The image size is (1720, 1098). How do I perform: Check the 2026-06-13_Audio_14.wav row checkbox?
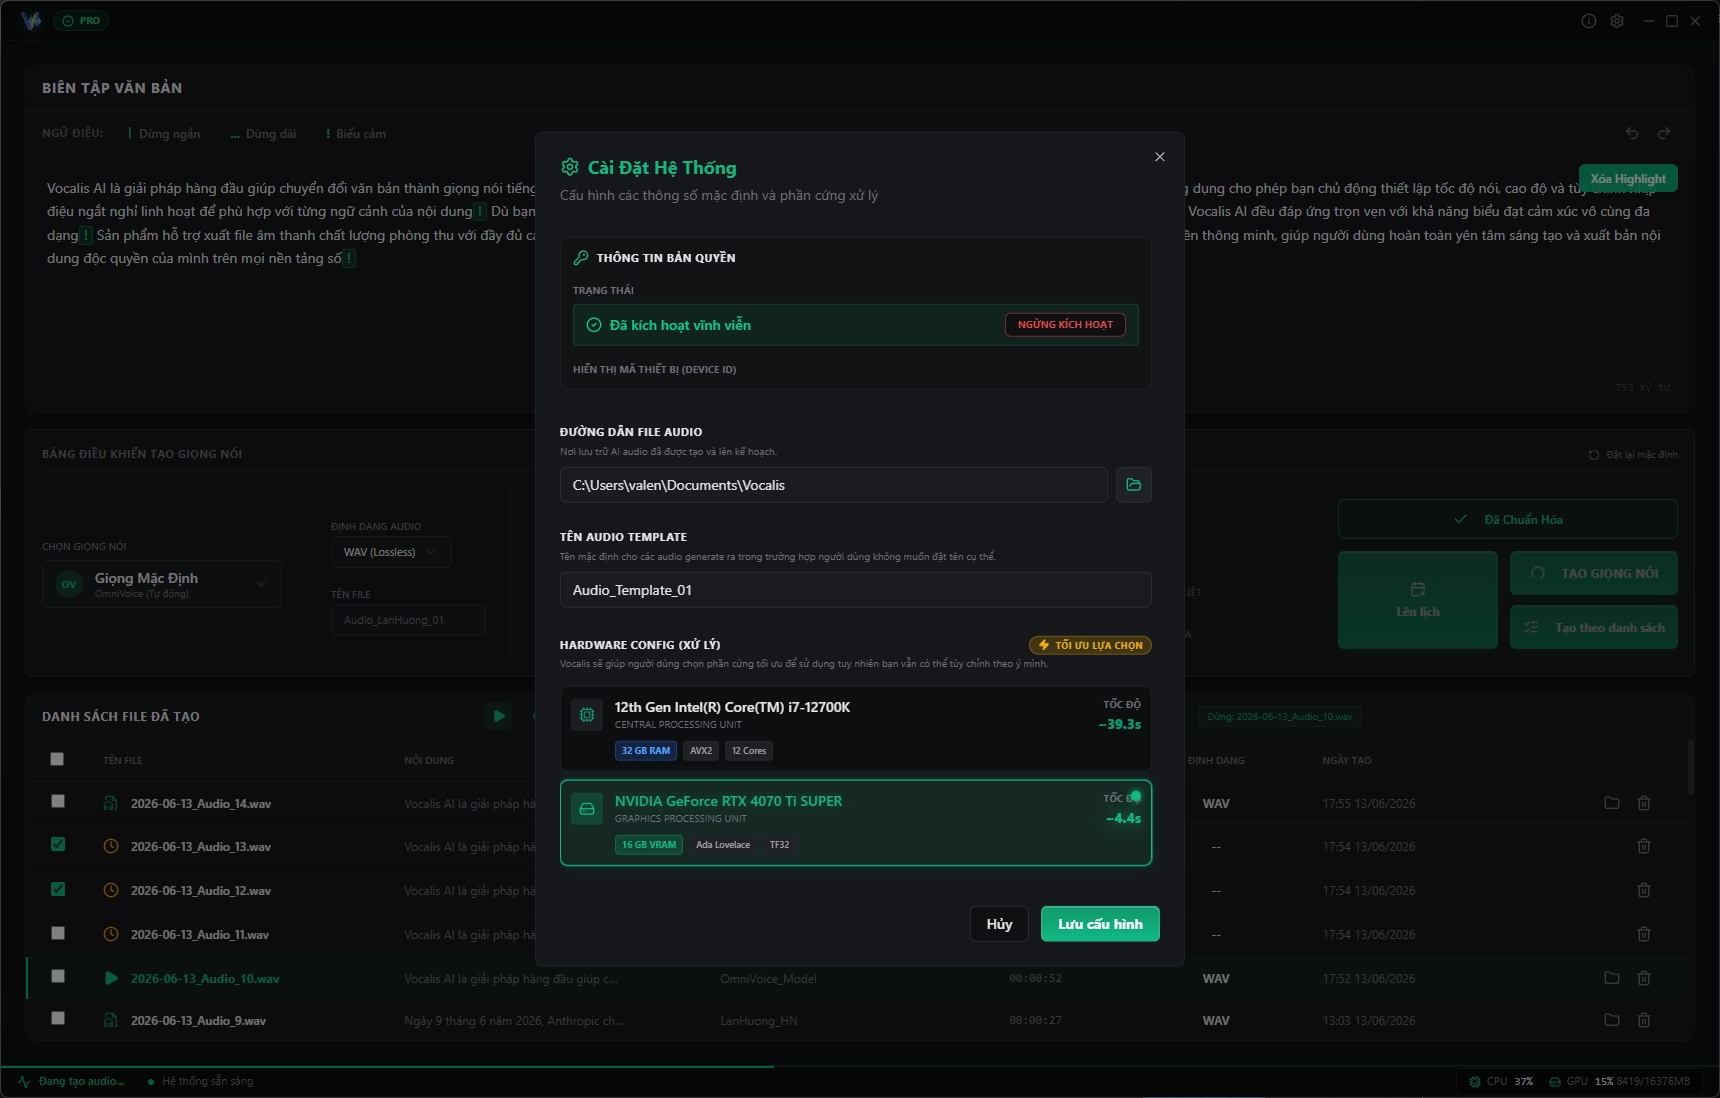coord(58,801)
